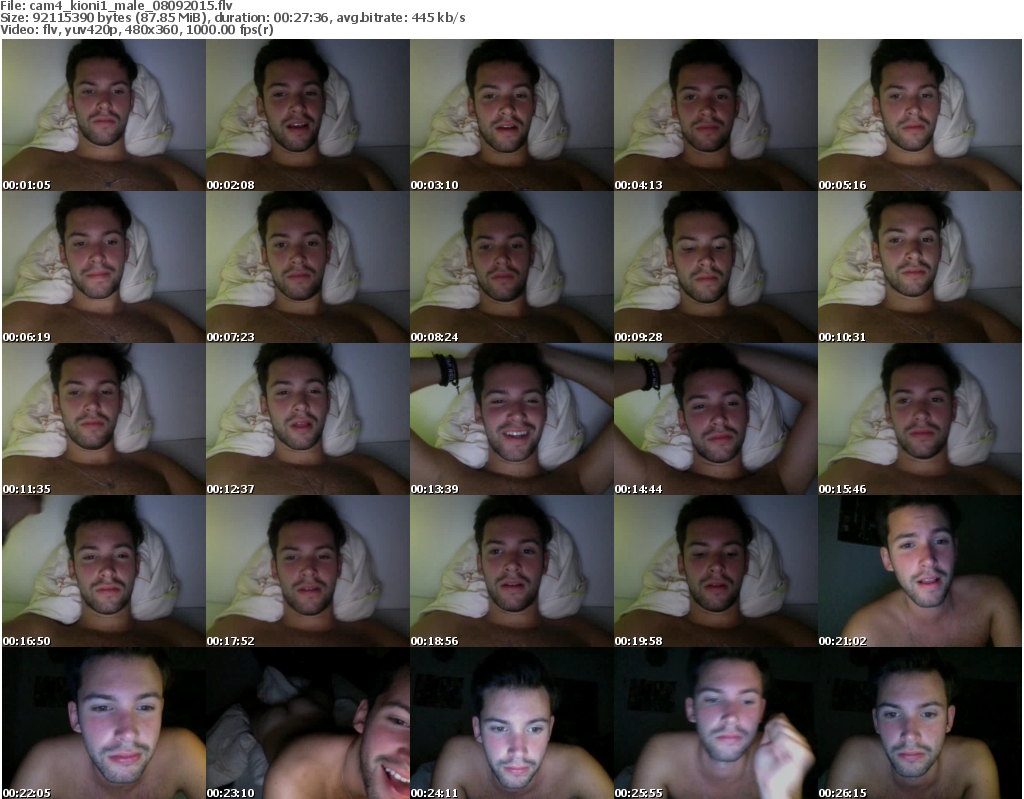Click the yuv420p pixel format text

pos(92,30)
